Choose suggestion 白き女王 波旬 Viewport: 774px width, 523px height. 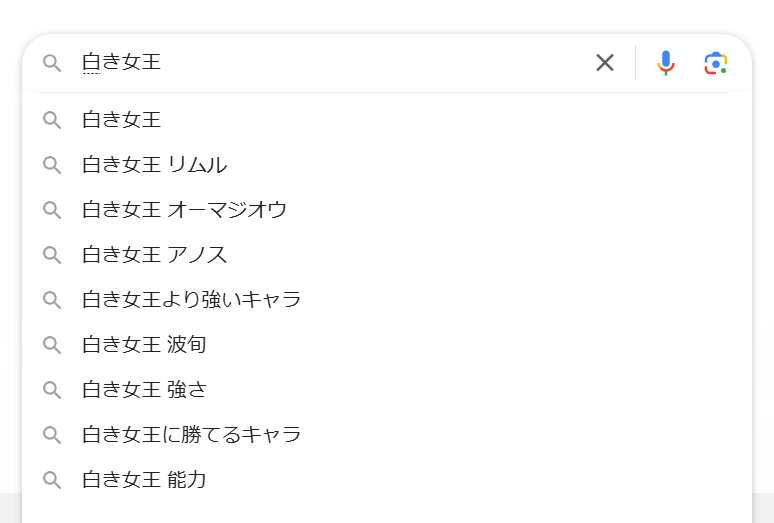click(144, 345)
